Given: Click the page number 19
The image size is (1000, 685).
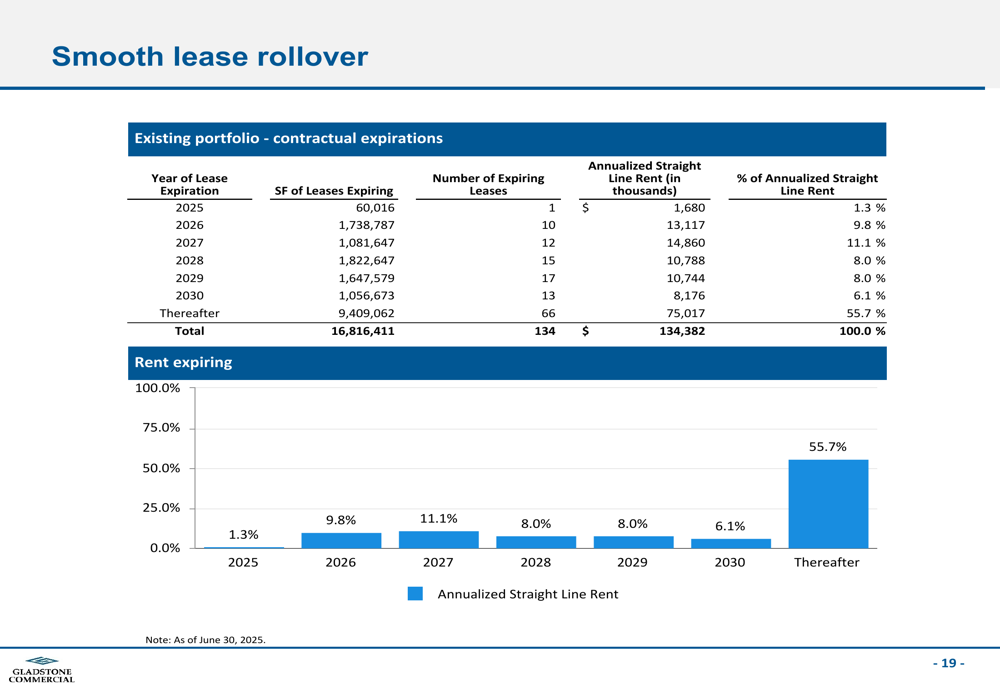Looking at the screenshot, I should tap(949, 663).
